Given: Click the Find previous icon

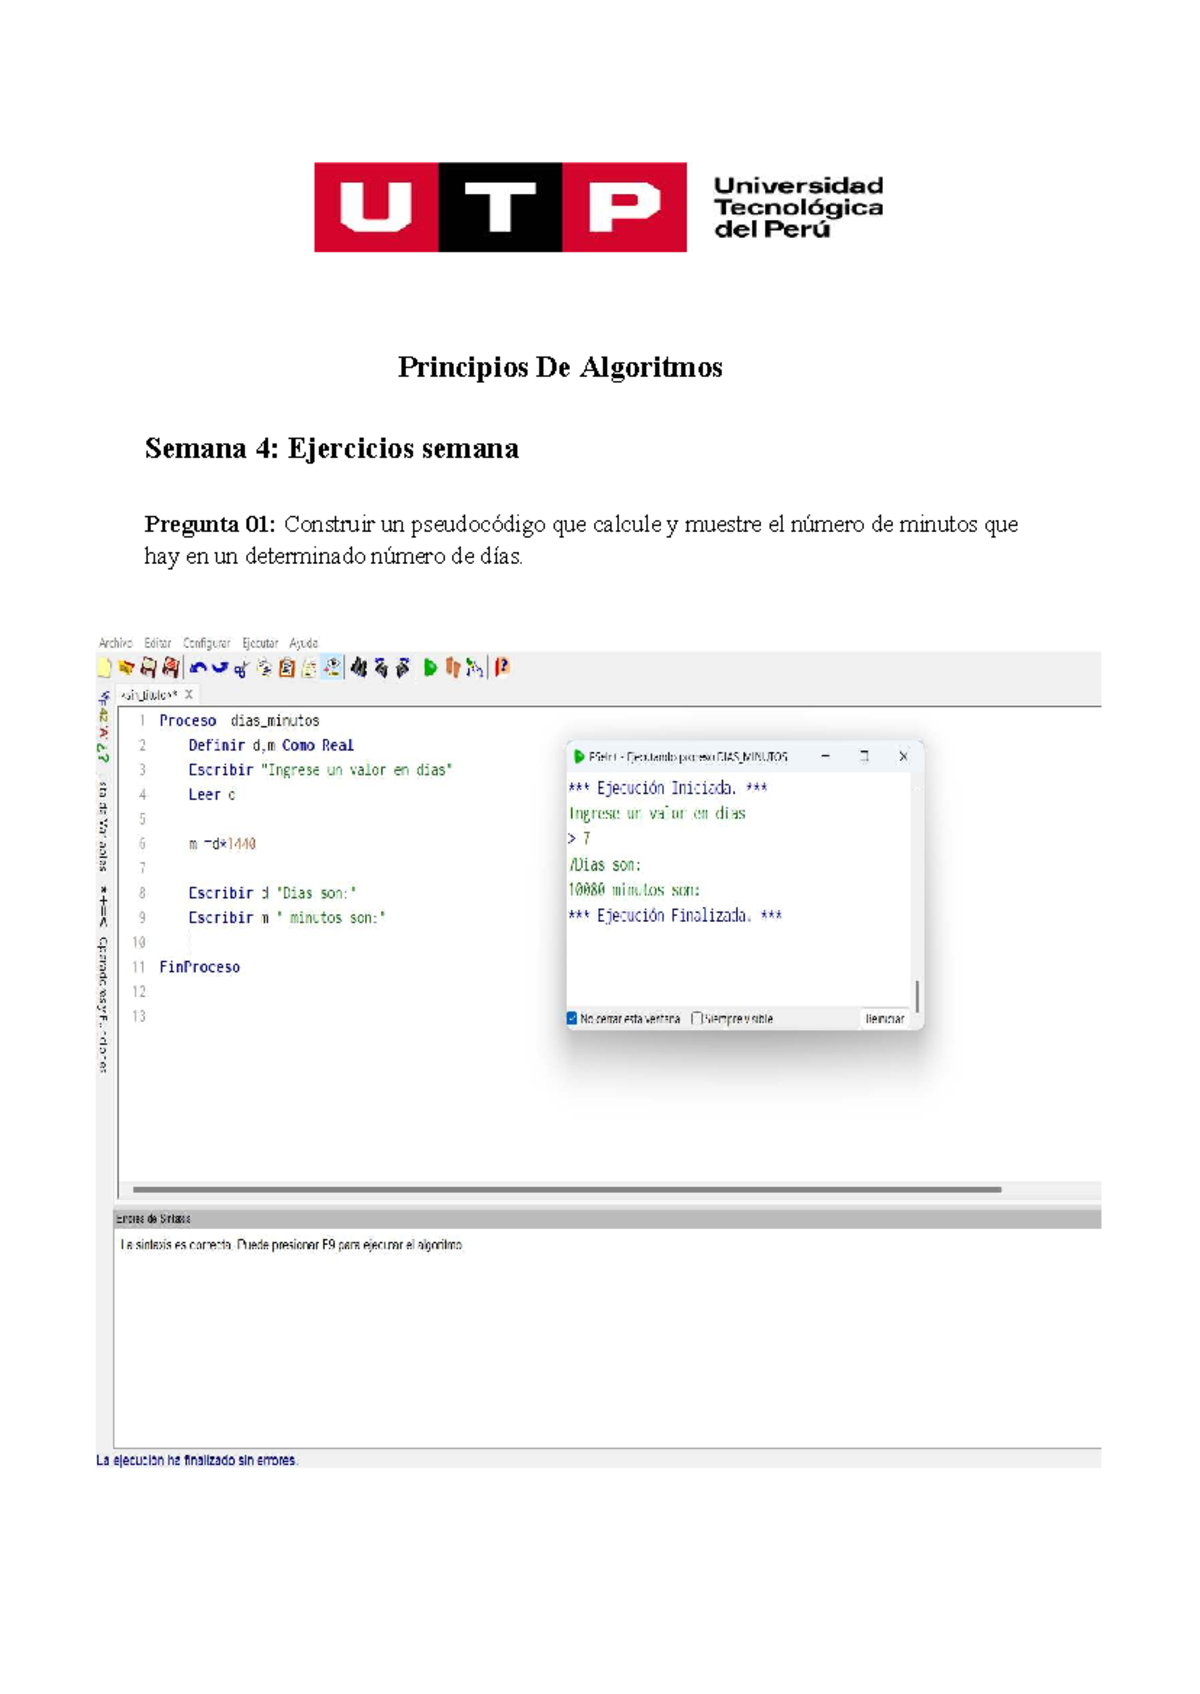Looking at the screenshot, I should pos(381,668).
